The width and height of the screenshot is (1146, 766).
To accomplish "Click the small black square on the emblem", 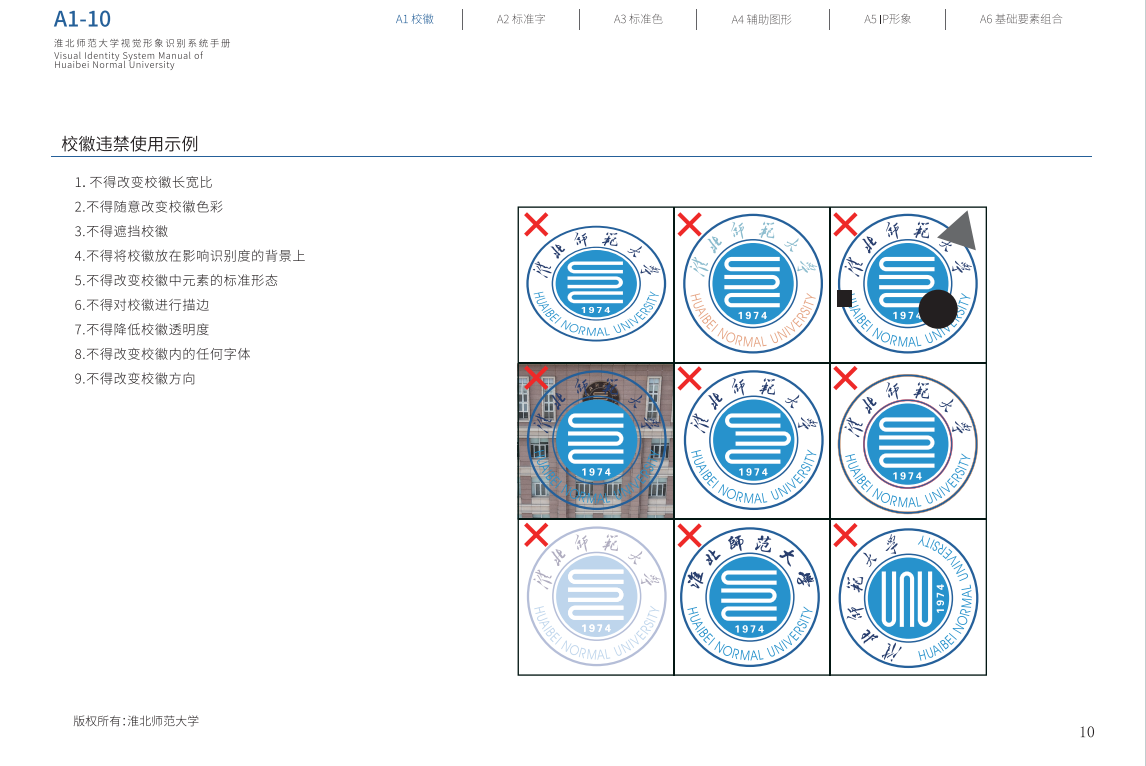I will pos(844,298).
